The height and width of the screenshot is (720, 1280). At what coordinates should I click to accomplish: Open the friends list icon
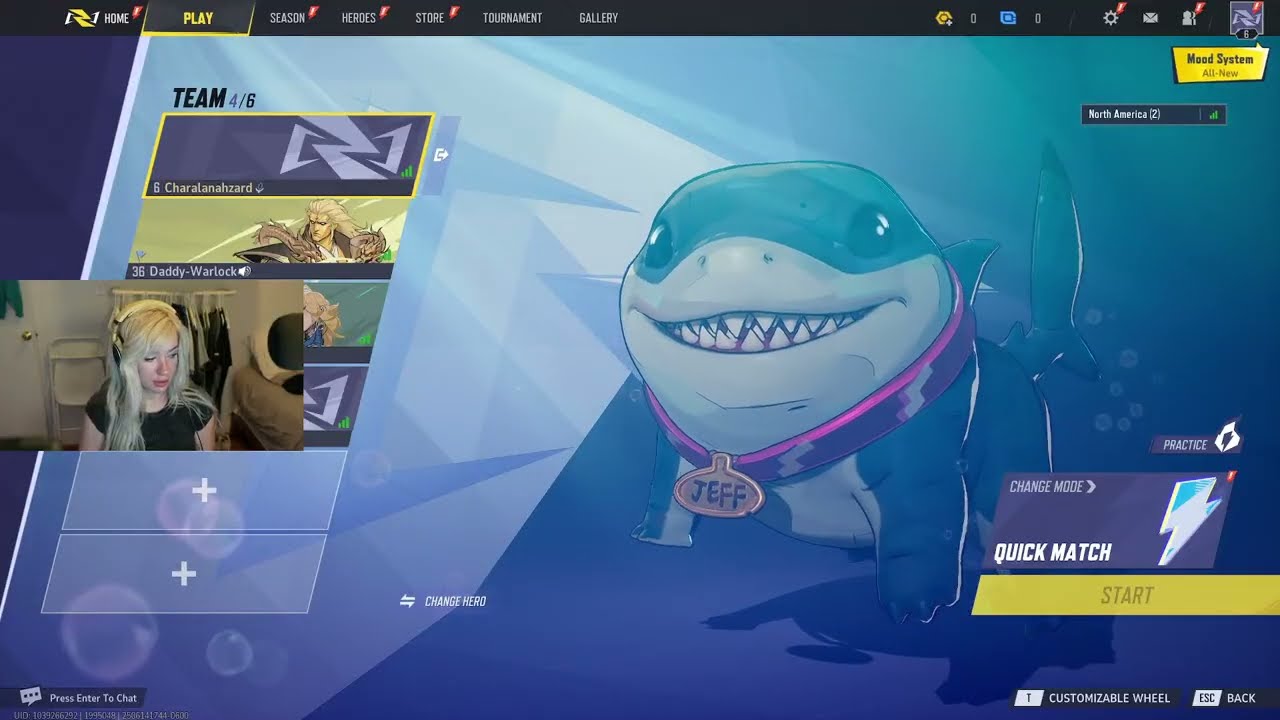1189,18
